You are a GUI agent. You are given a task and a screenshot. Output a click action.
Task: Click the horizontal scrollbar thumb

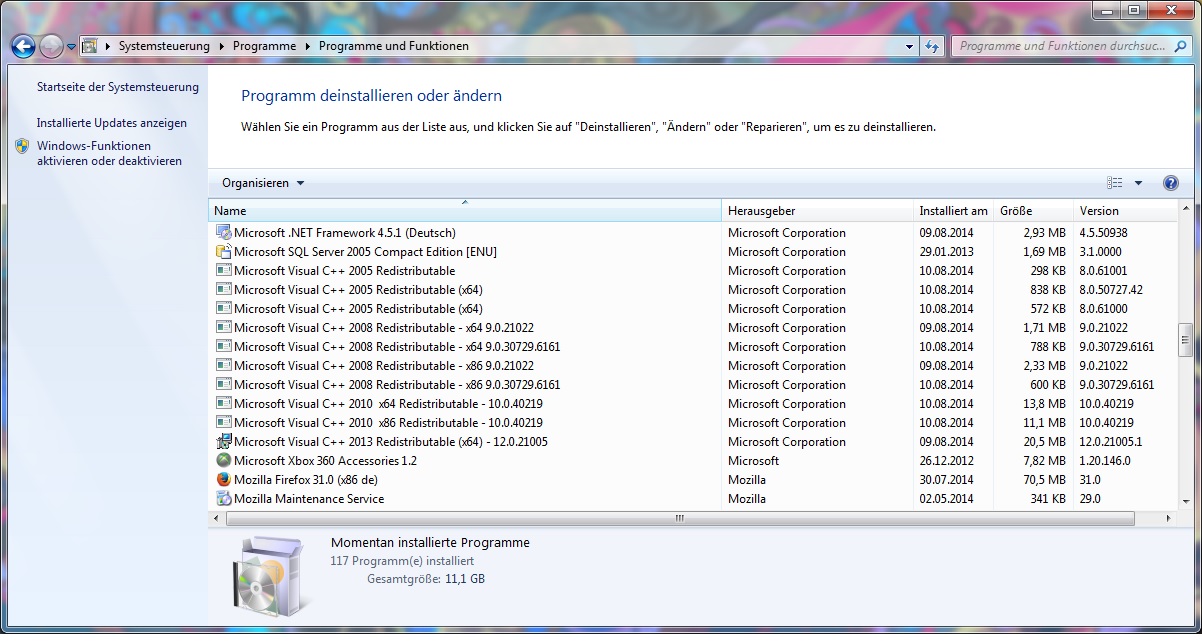click(x=680, y=518)
